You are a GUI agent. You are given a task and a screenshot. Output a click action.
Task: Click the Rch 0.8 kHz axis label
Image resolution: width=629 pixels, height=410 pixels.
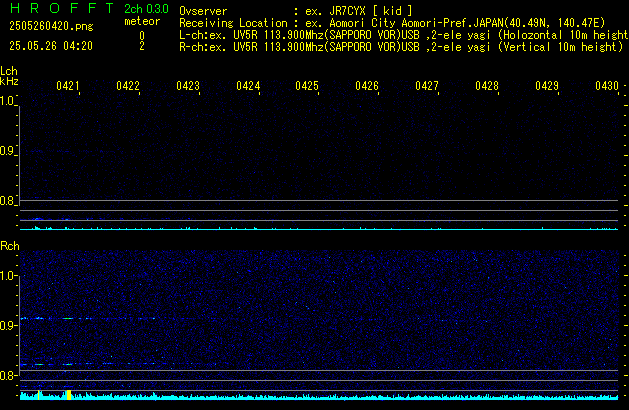[x=7, y=375]
